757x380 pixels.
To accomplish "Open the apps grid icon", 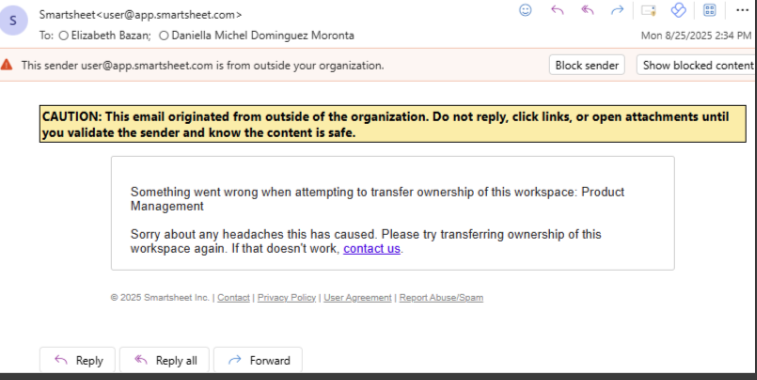I will pyautogui.click(x=709, y=10).
